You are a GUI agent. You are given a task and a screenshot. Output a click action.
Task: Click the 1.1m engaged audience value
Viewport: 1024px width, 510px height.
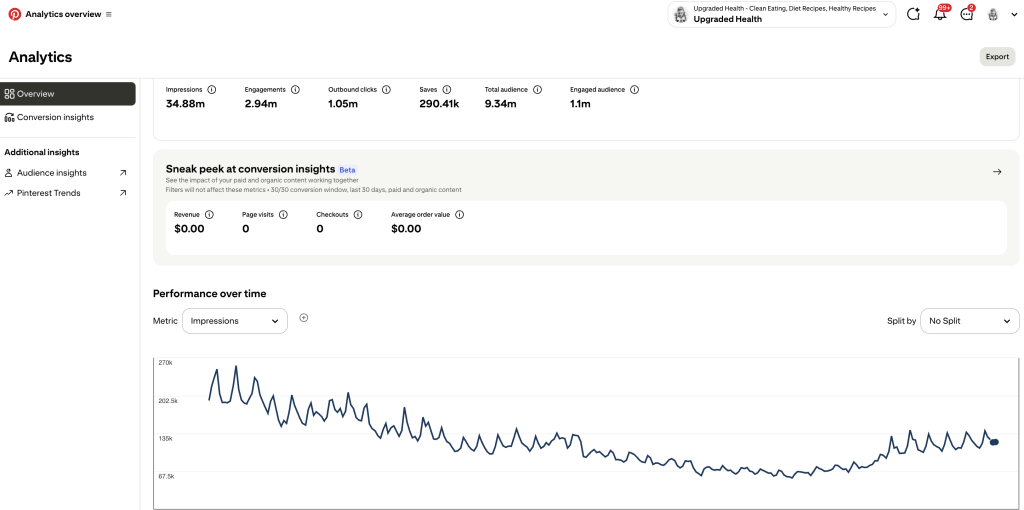(581, 103)
